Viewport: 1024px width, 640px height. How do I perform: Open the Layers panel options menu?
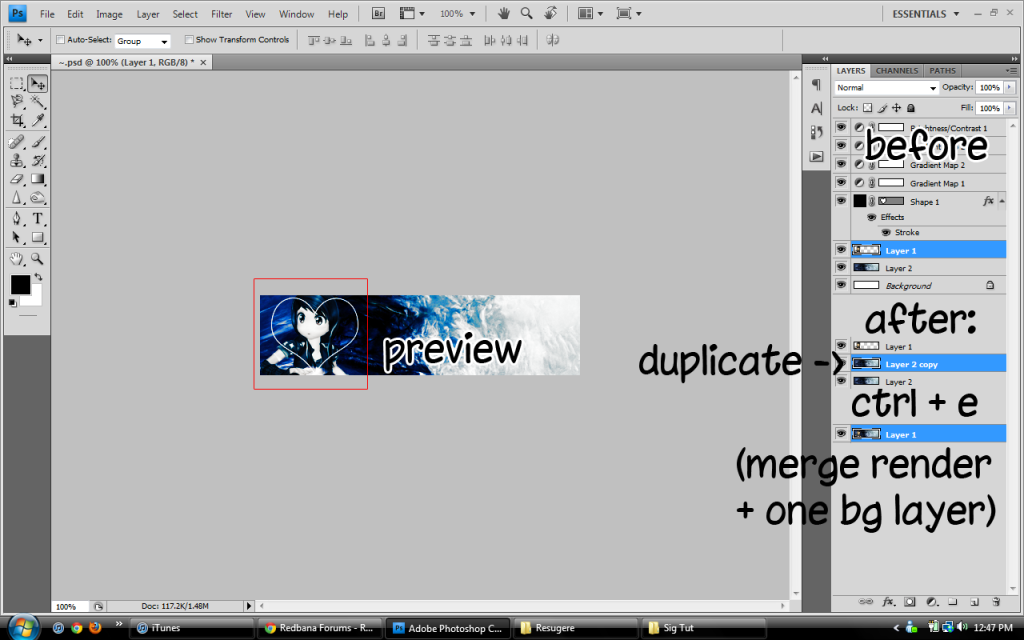click(x=1011, y=71)
